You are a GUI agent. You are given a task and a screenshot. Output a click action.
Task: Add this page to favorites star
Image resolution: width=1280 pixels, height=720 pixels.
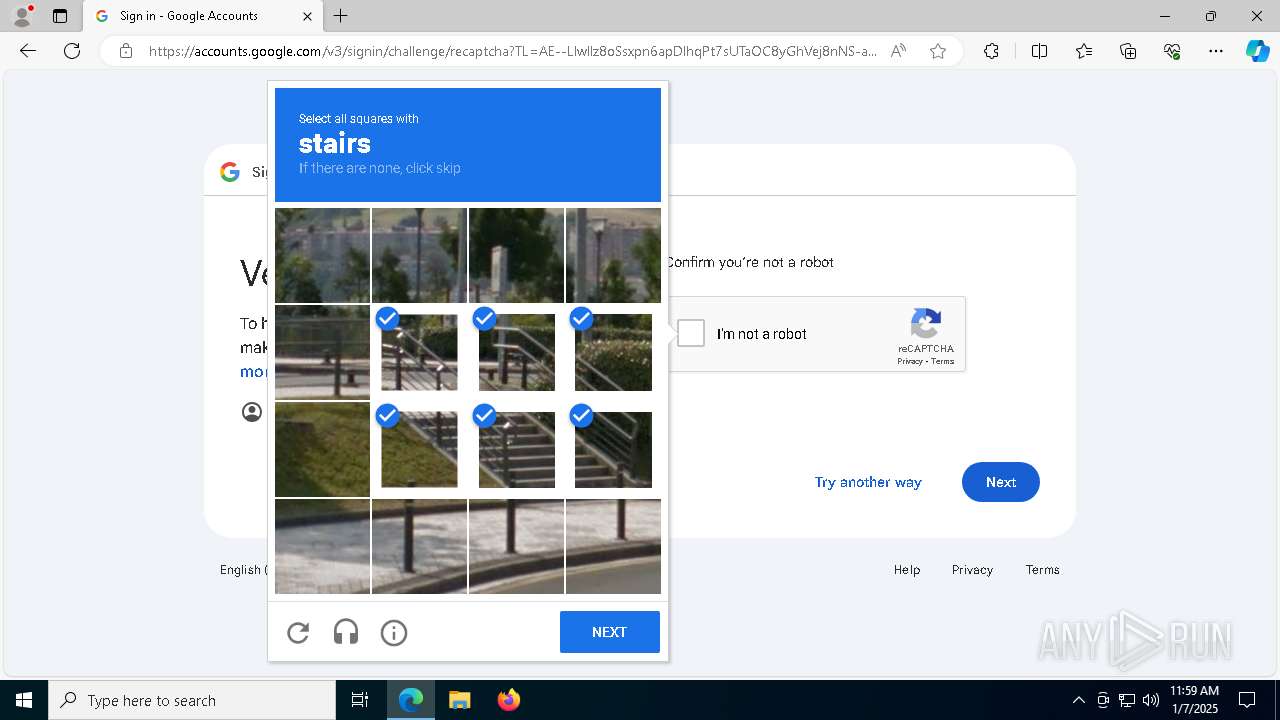[x=938, y=51]
